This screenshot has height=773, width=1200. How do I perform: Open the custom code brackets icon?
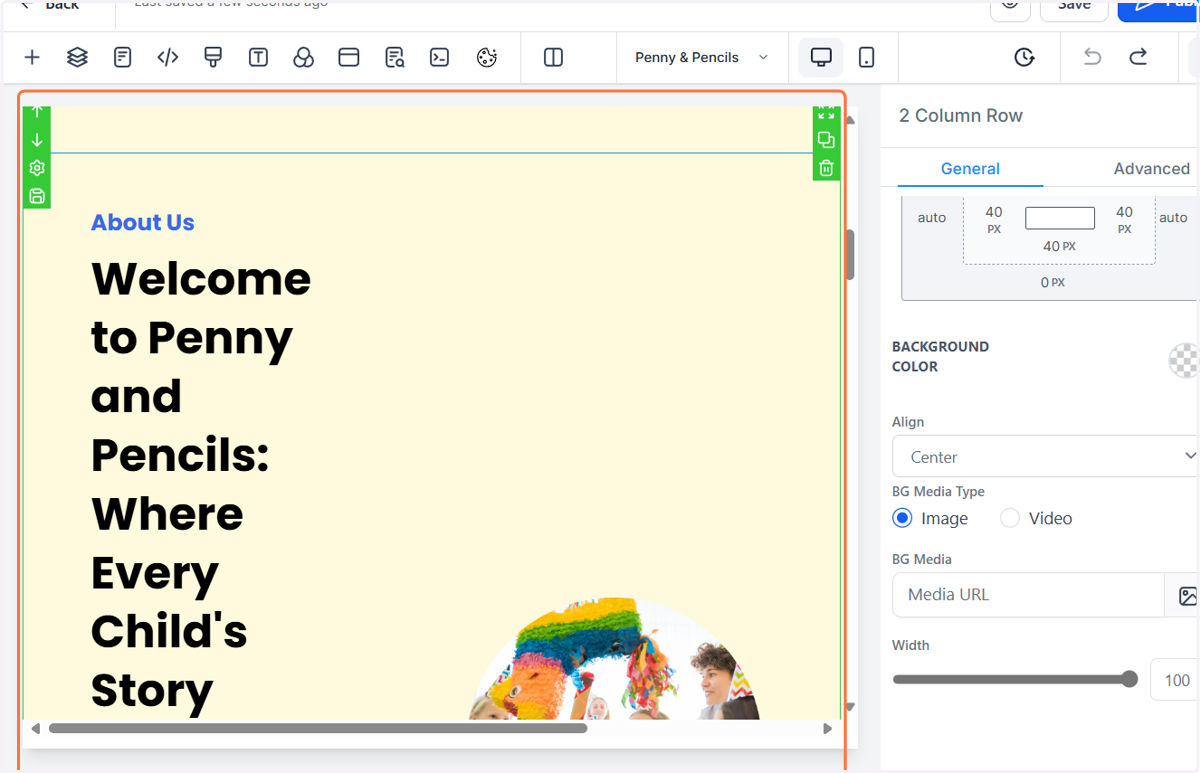(168, 57)
